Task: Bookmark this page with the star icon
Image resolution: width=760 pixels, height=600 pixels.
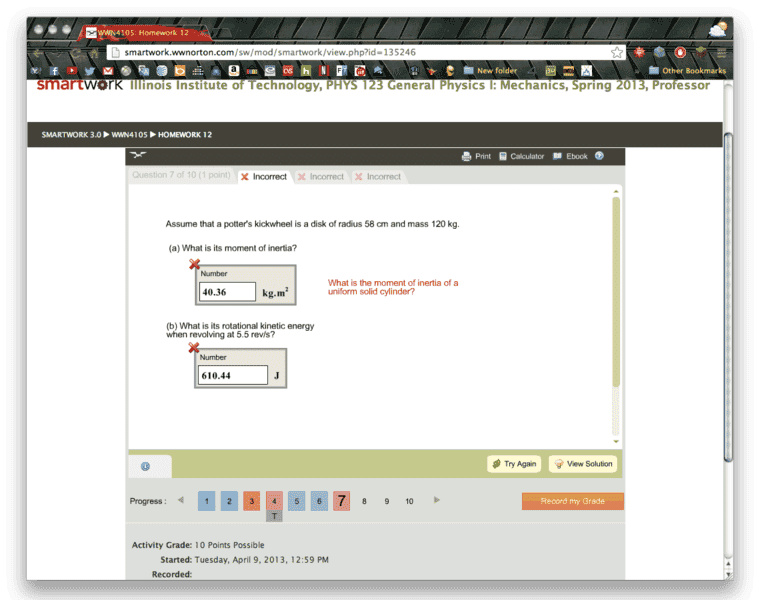Action: coord(617,52)
